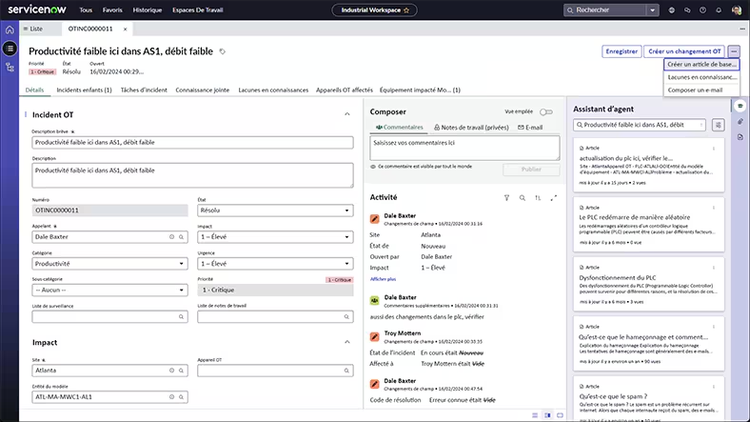Collapse the Incident OT section
This screenshot has height=422, width=750.
point(347,114)
